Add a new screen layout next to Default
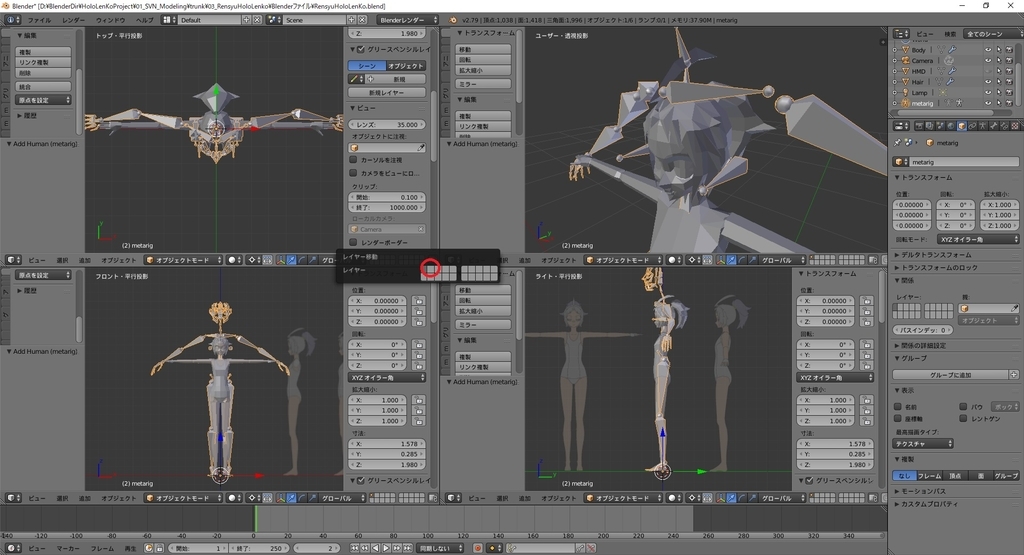This screenshot has width=1024, height=555. pyautogui.click(x=247, y=20)
